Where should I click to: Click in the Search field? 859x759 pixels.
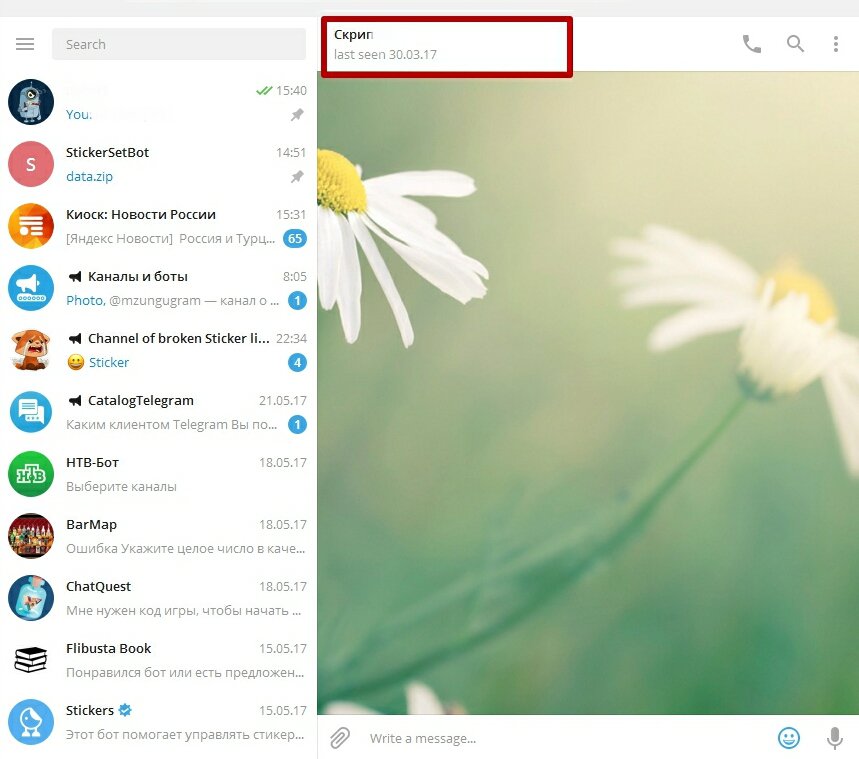[x=179, y=44]
